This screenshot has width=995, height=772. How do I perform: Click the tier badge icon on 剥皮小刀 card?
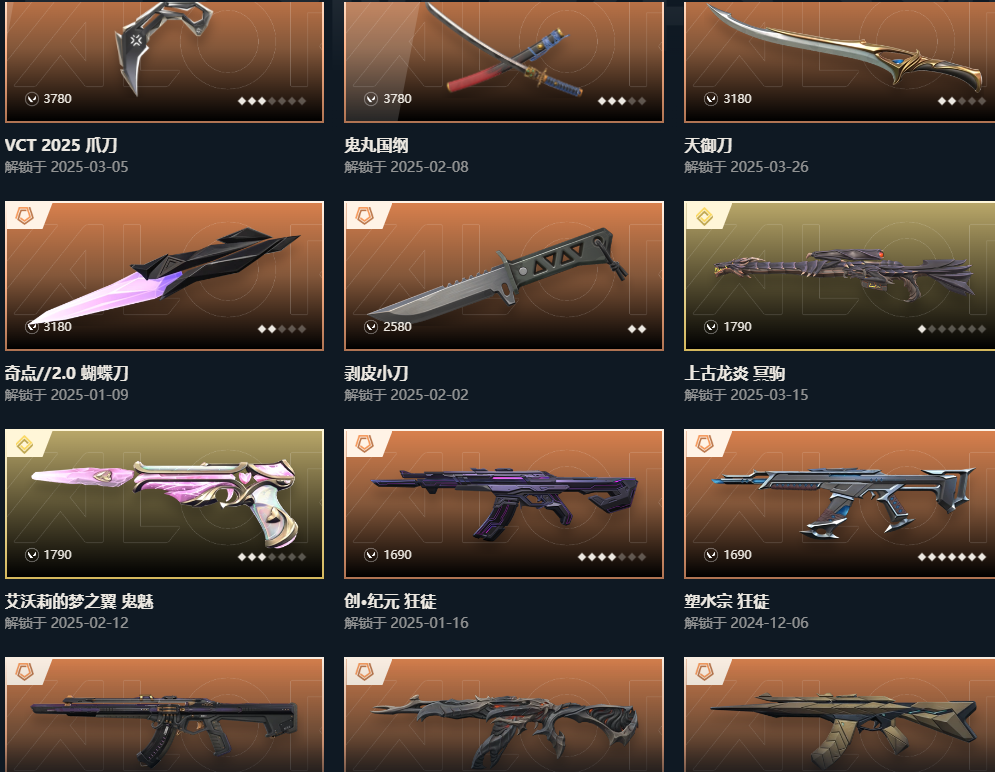pos(364,216)
